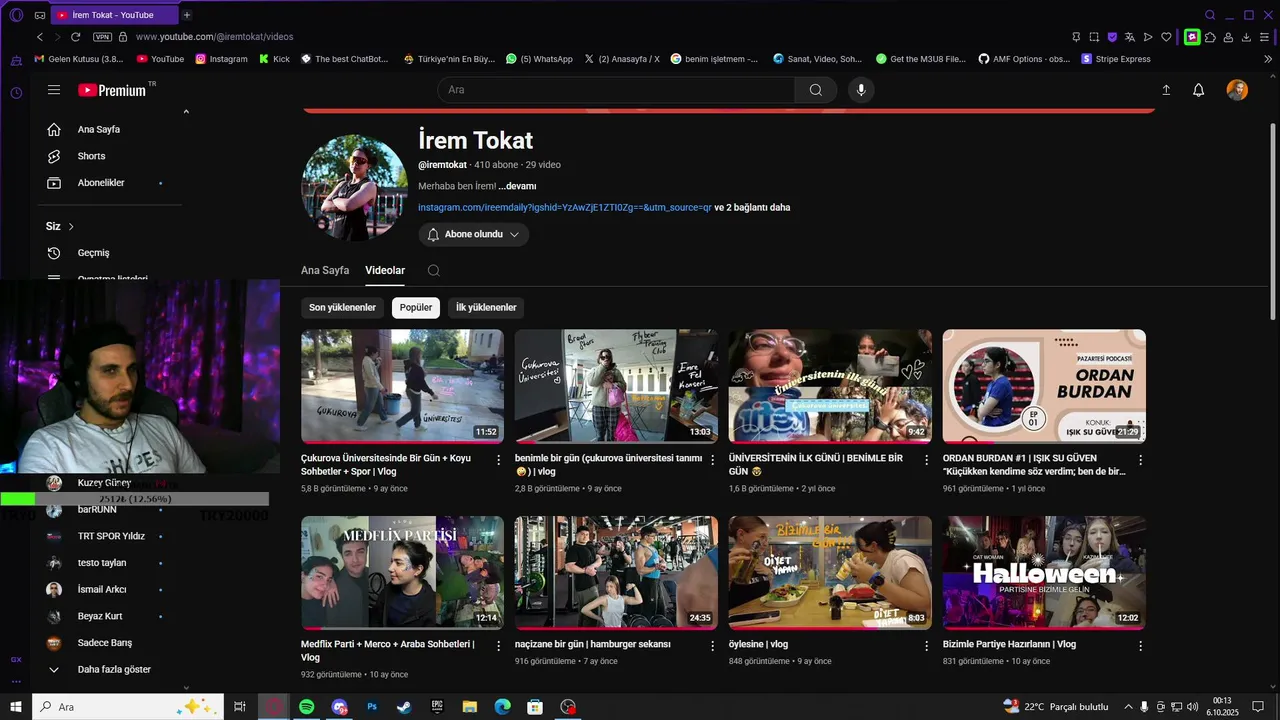Open Opera easy setup sliders icon
1280x720 pixels.
click(1264, 37)
